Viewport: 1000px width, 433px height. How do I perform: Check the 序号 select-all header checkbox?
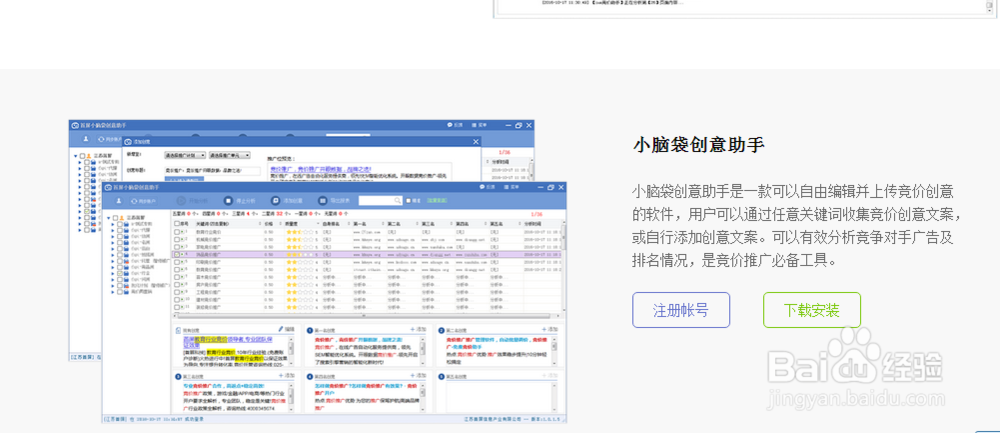pyautogui.click(x=177, y=224)
